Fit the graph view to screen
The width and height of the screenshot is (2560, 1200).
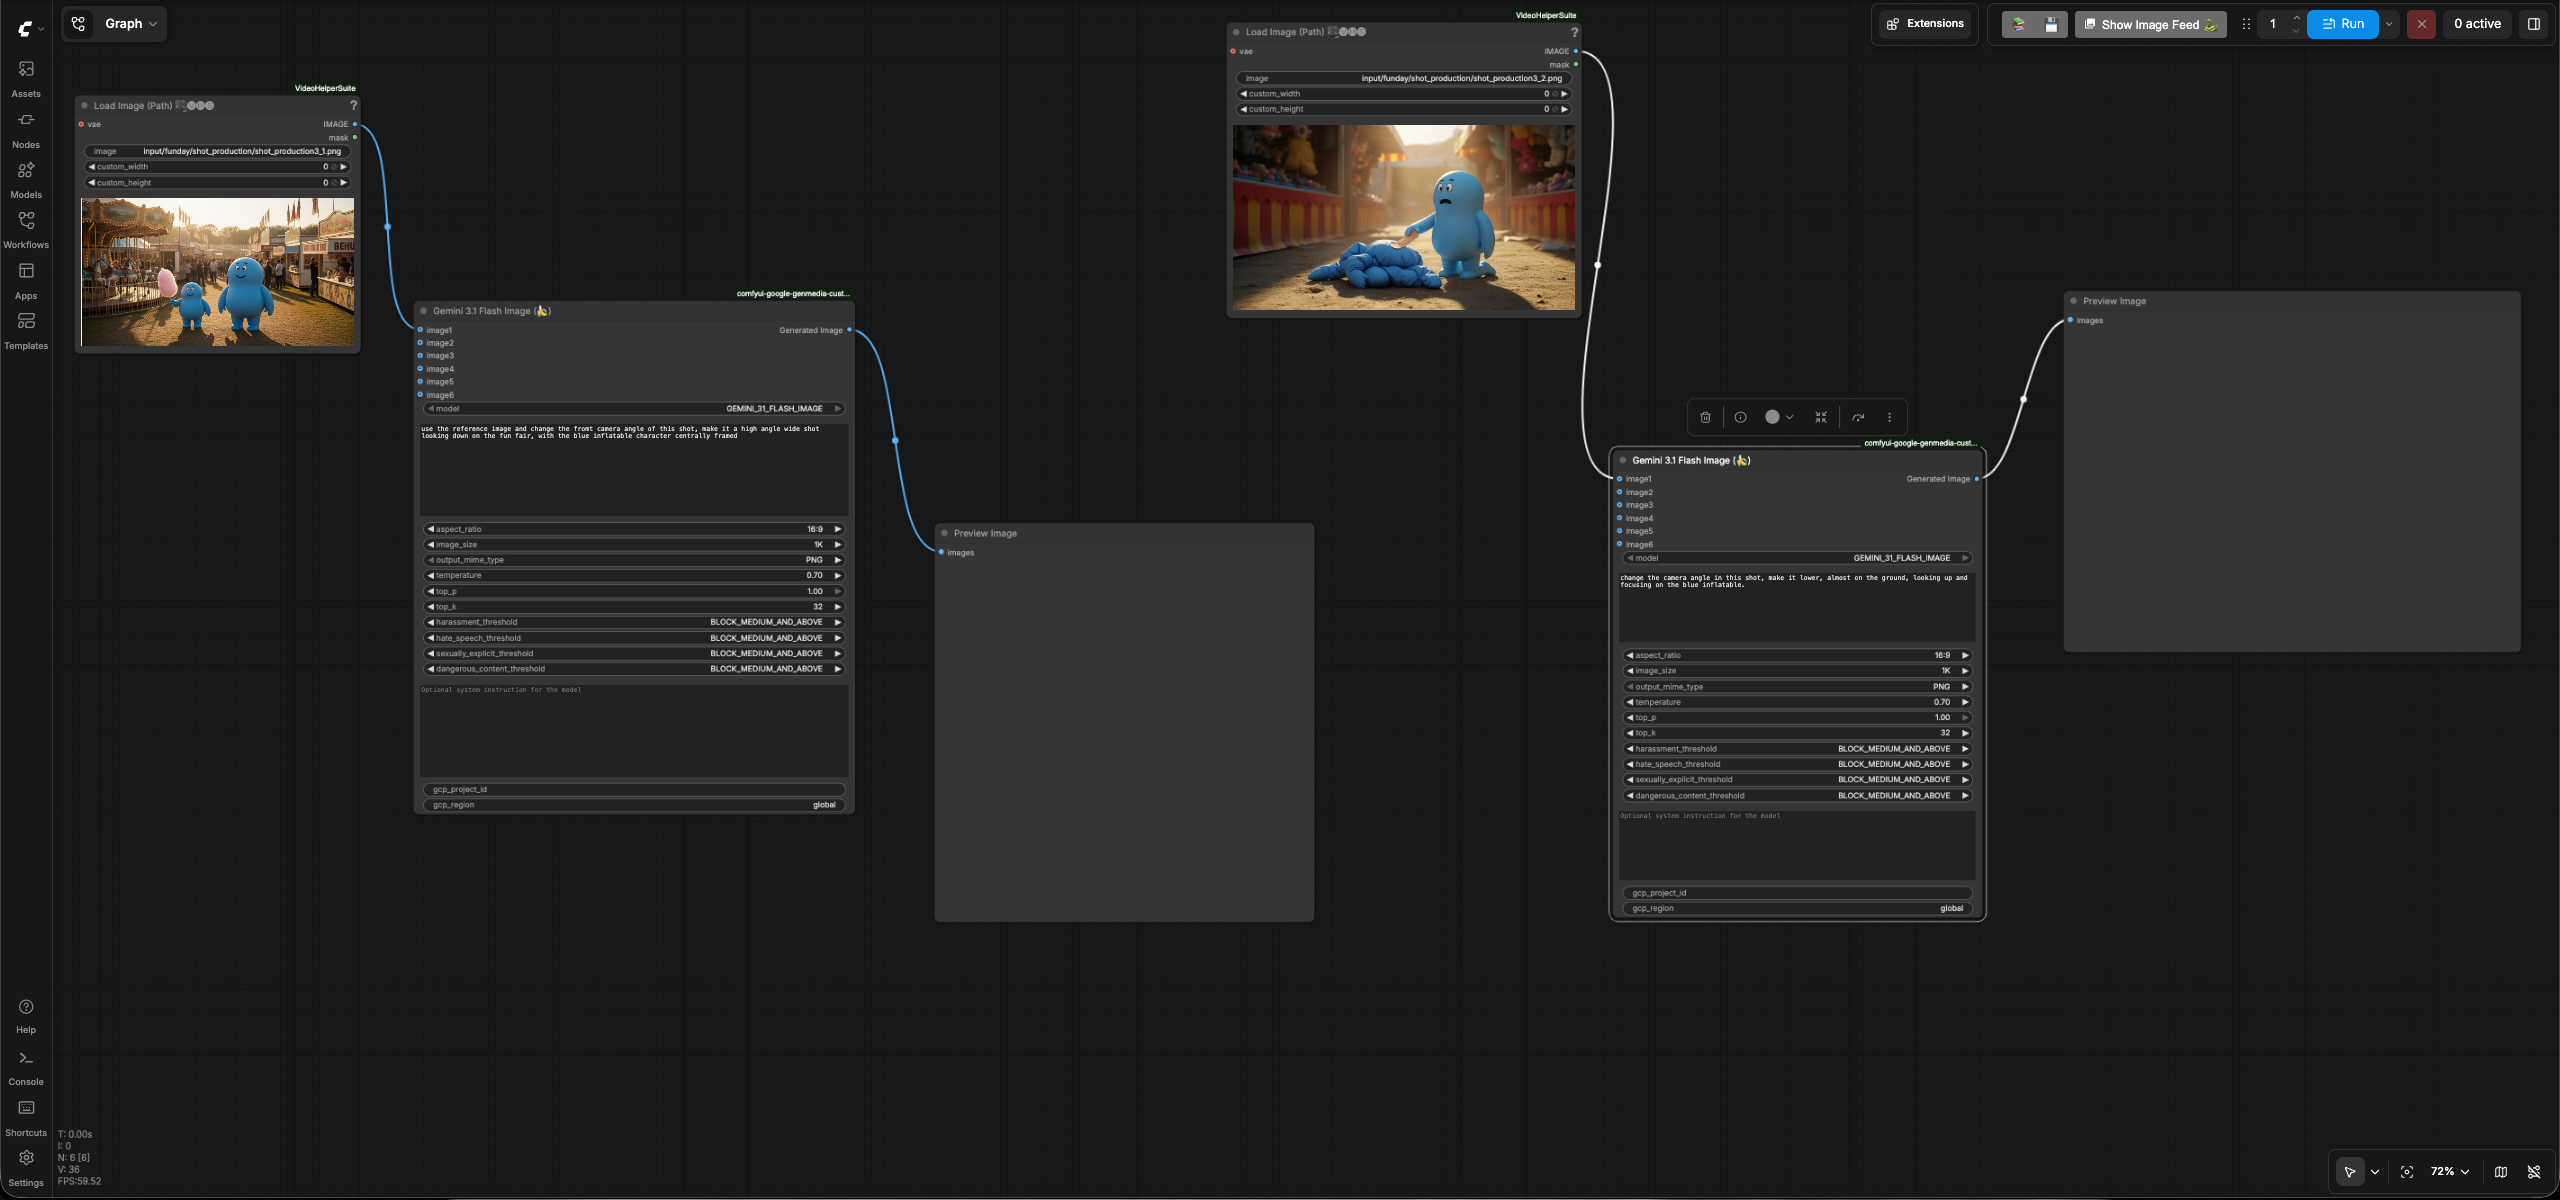point(2407,1171)
